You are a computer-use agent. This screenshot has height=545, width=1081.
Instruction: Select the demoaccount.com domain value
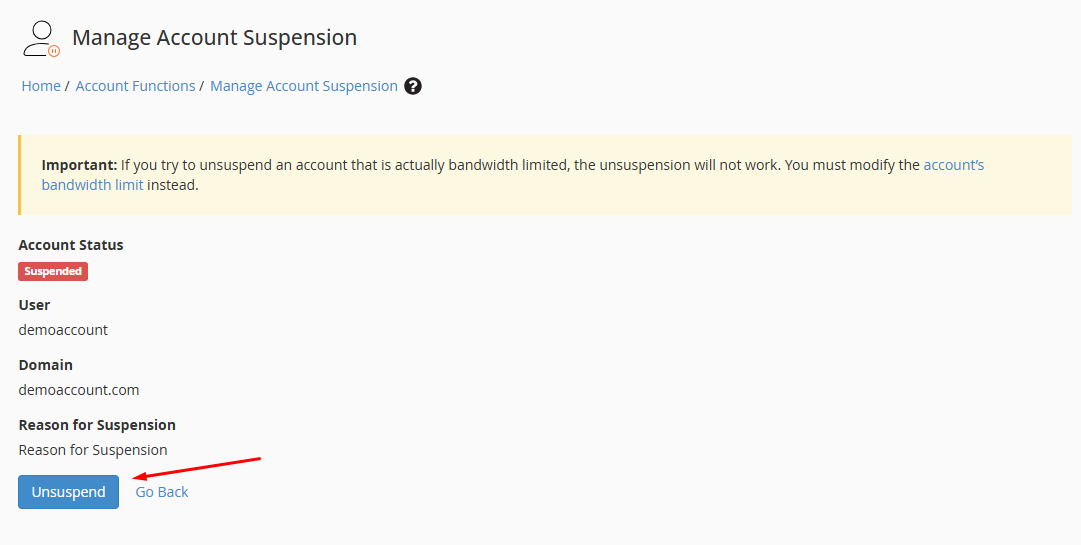pos(79,390)
